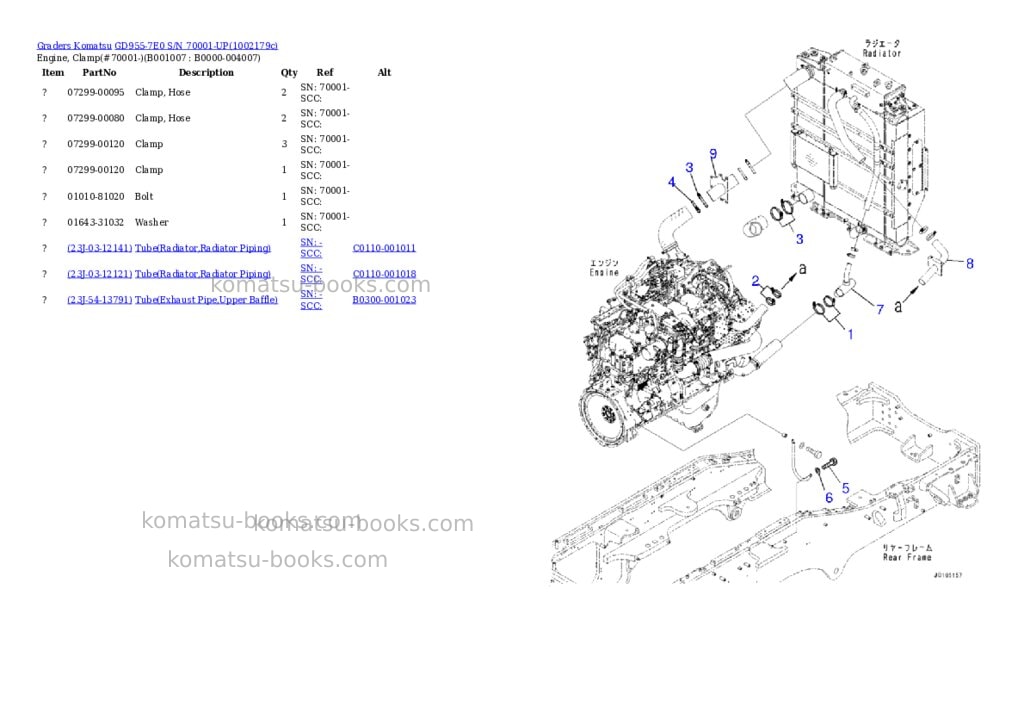
Task: Select part number 01010-81020
Action: click(96, 197)
